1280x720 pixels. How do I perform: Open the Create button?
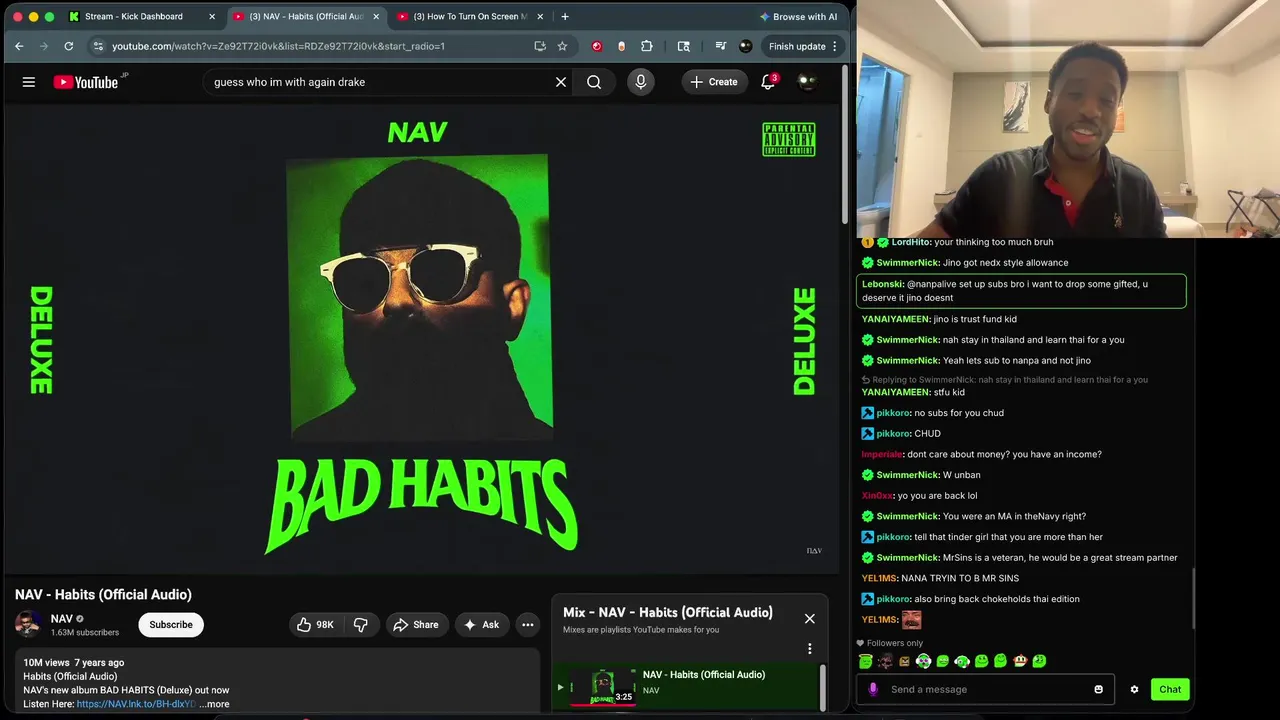click(714, 82)
